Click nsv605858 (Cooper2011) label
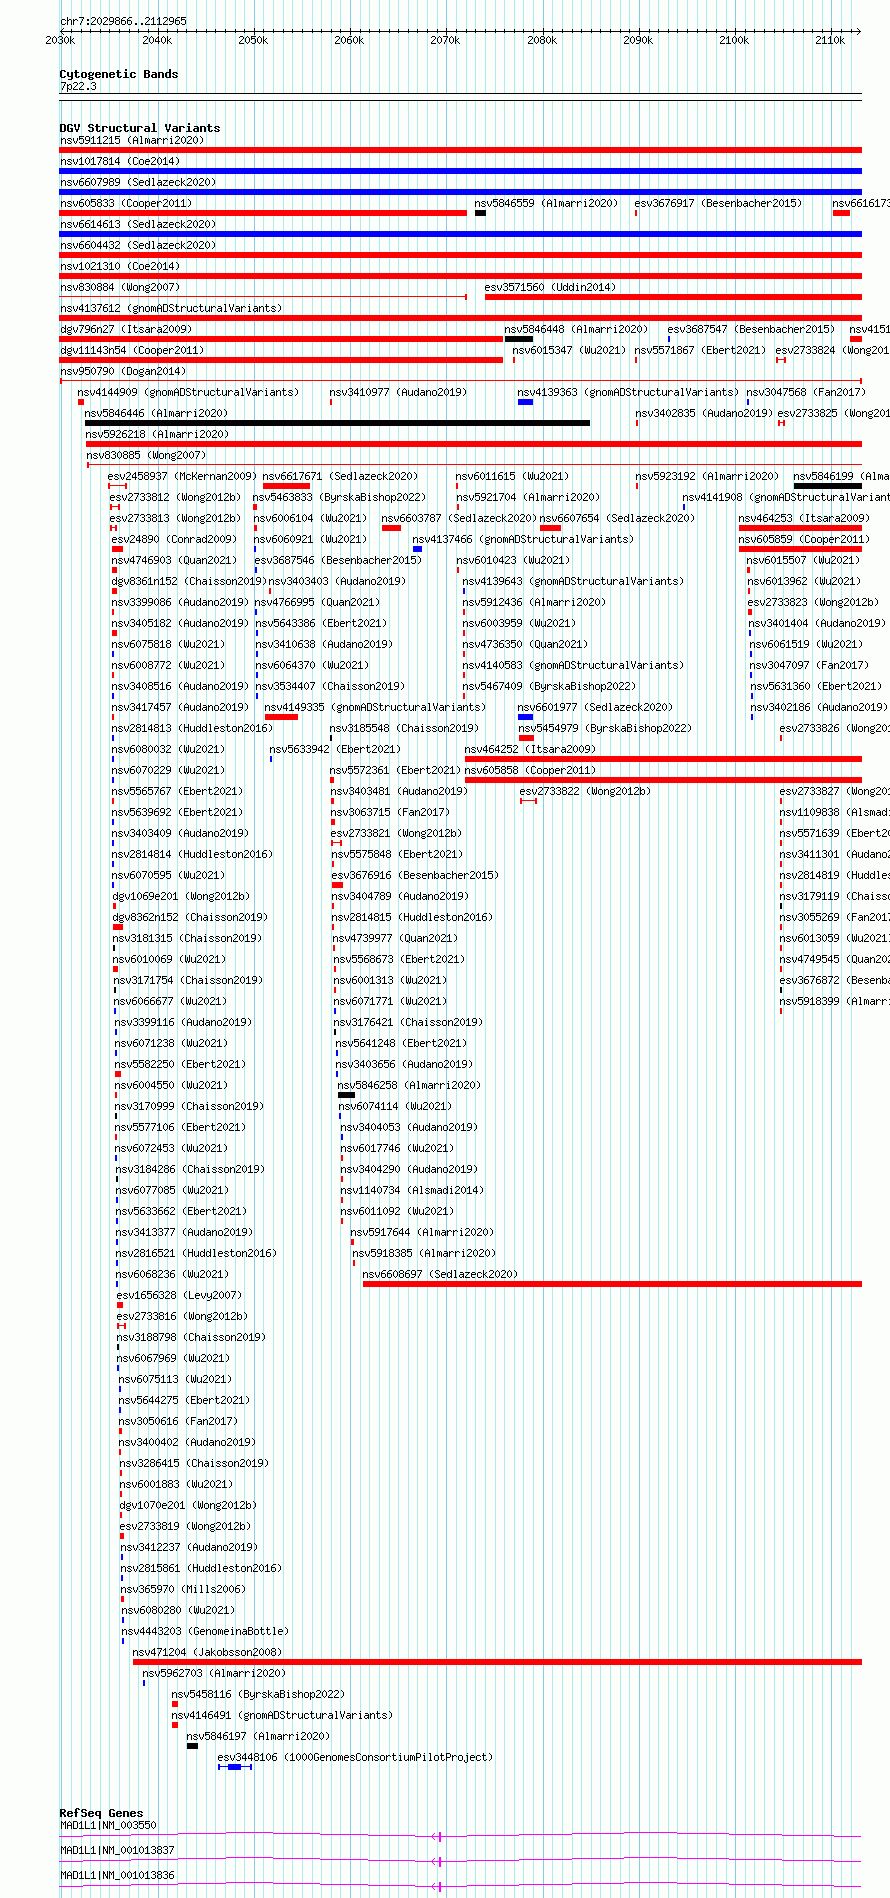The height and width of the screenshot is (1898, 890). pos(530,770)
